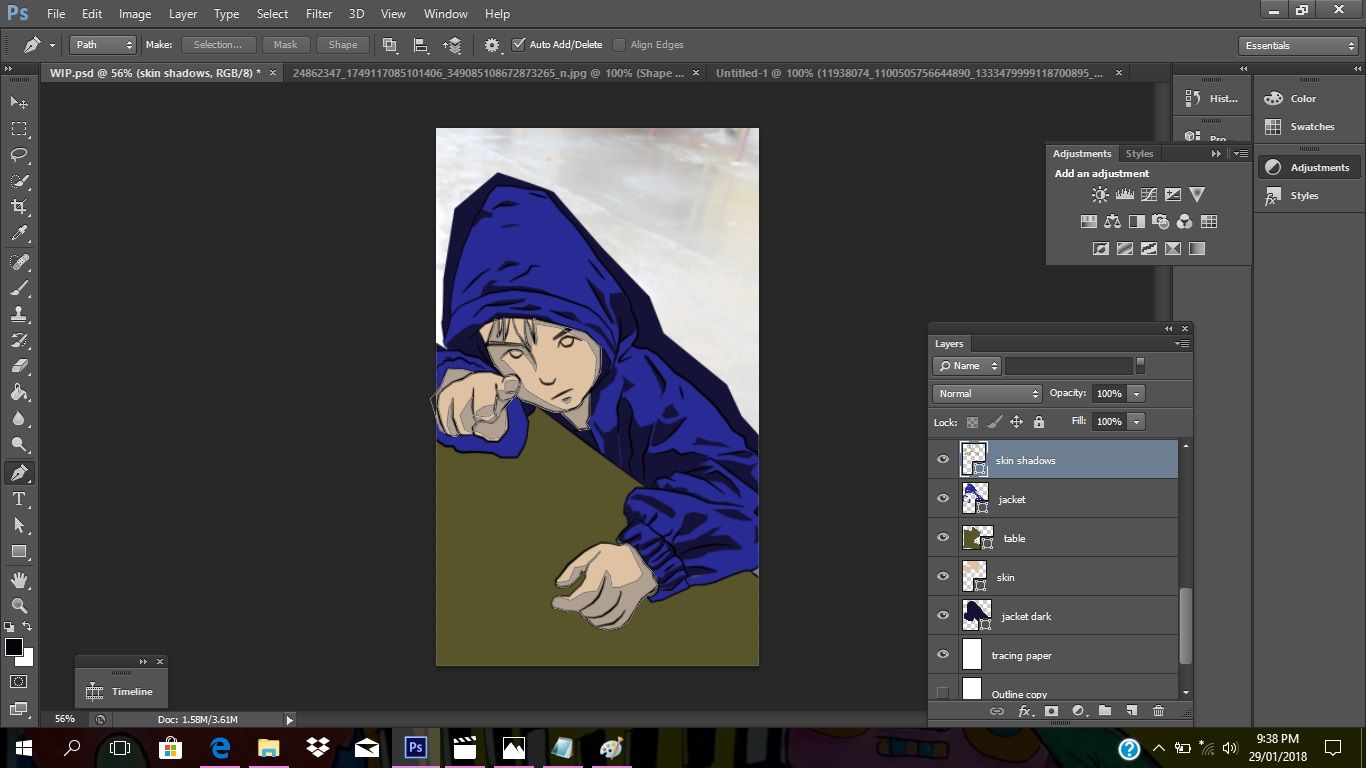Select the Zoom tool
This screenshot has width=1366, height=768.
[x=19, y=605]
